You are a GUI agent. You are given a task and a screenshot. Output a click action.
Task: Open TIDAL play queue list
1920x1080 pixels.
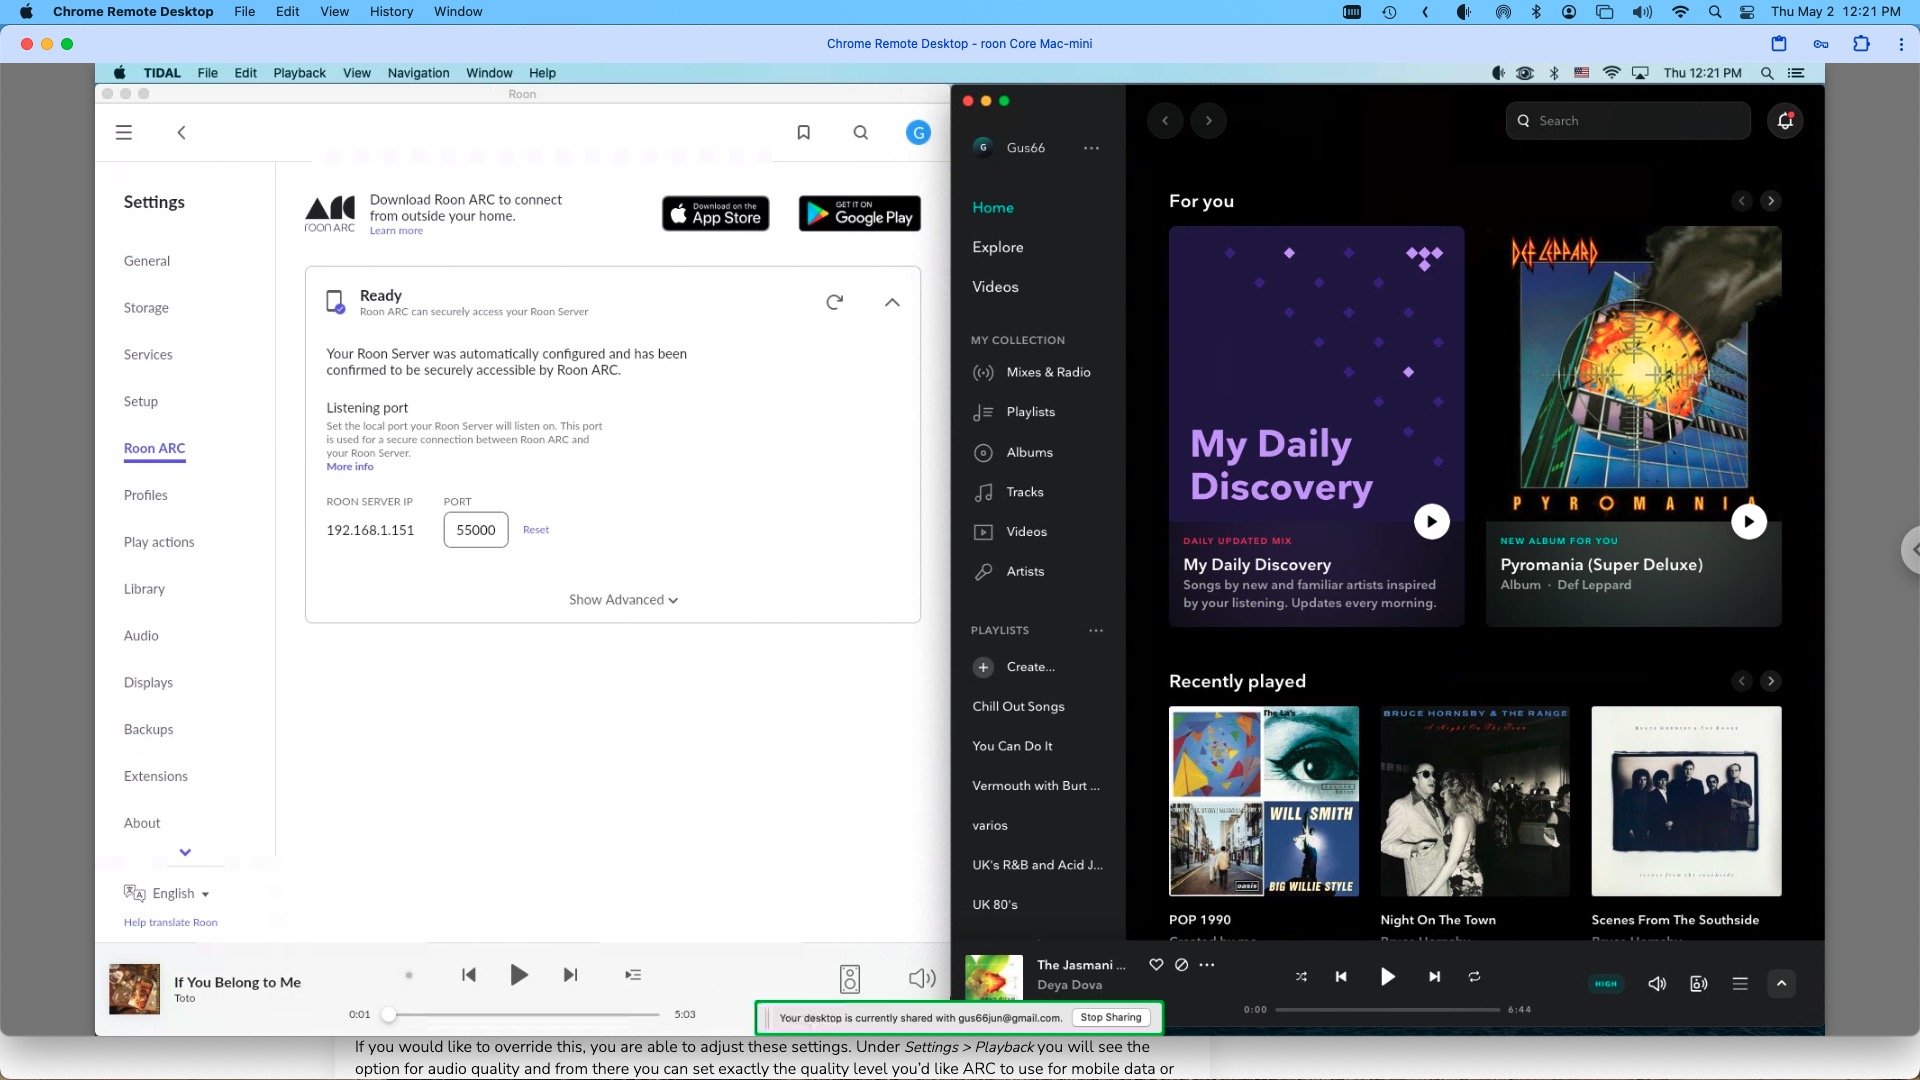point(1740,984)
